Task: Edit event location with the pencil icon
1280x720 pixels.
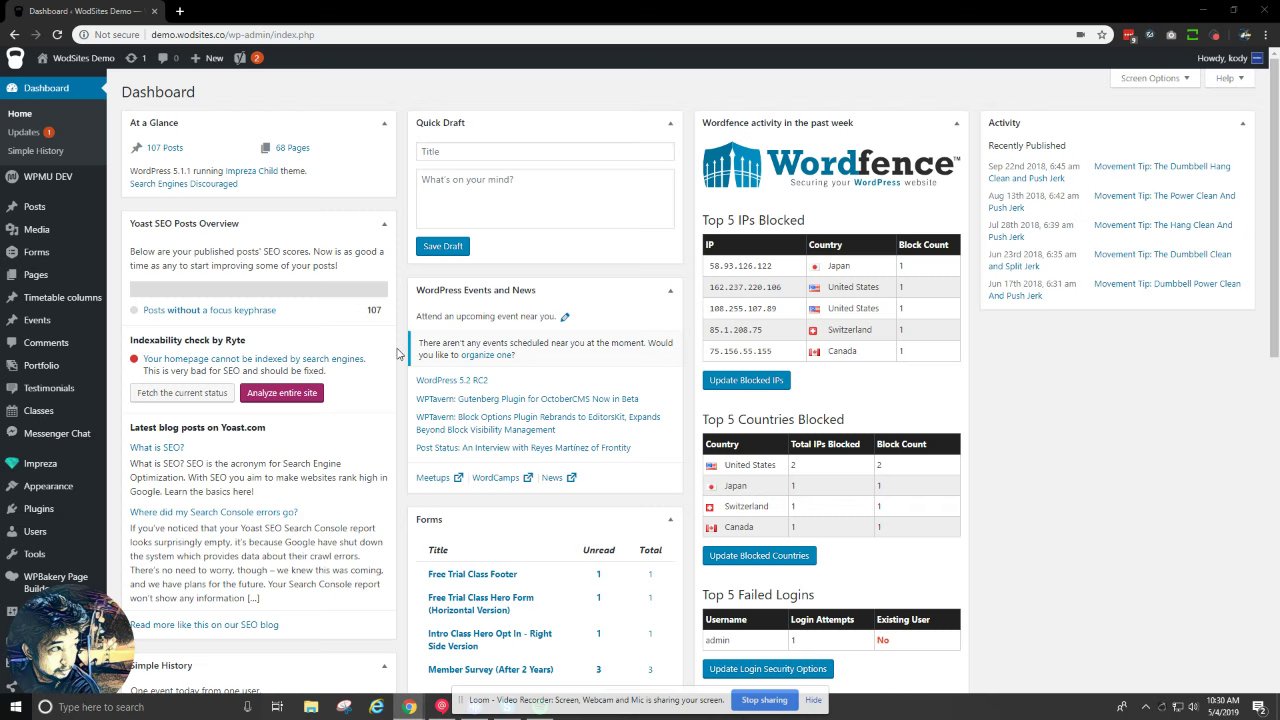Action: point(565,317)
